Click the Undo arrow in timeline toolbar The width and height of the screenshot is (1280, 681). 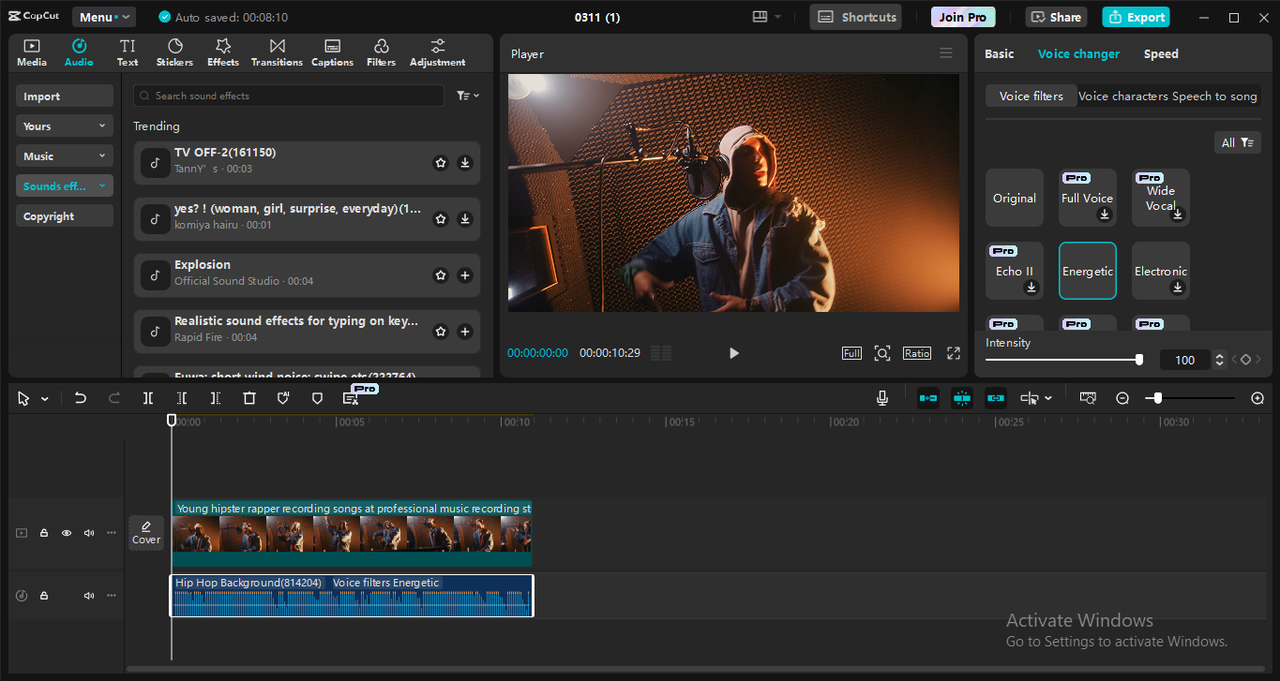81,398
